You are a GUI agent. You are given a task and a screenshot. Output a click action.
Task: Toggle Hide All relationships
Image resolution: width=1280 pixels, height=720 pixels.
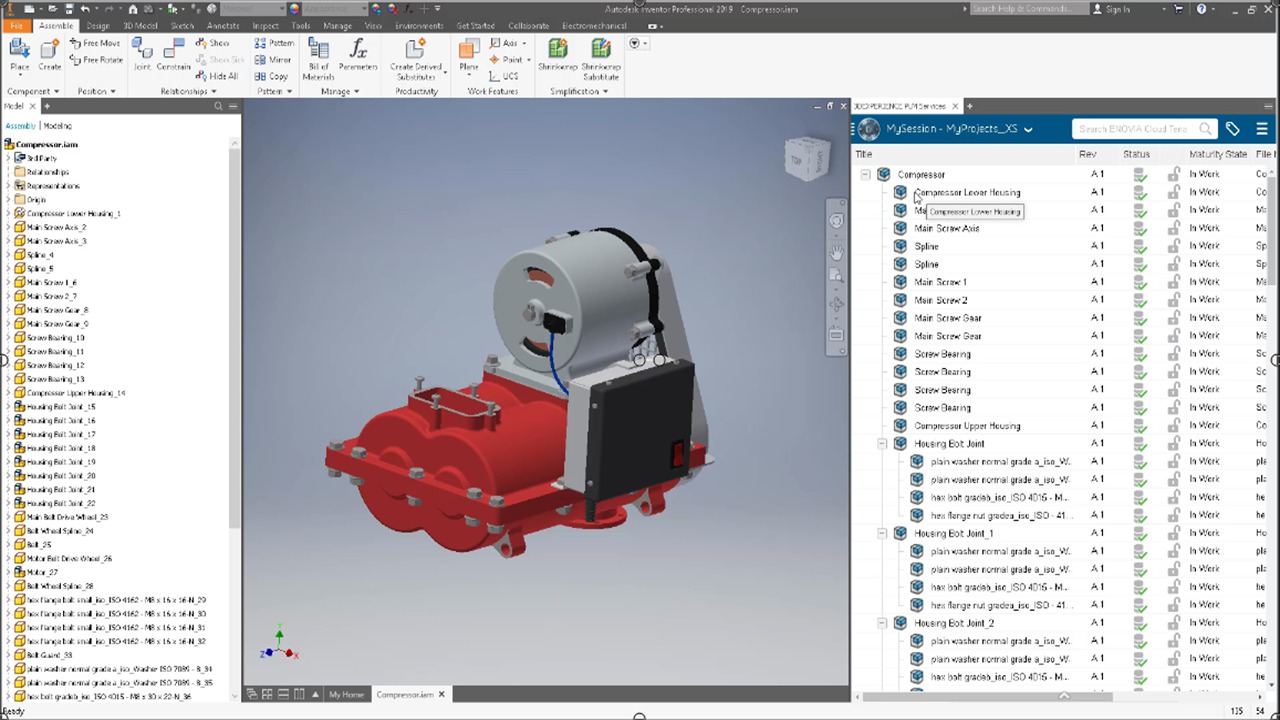tap(213, 76)
